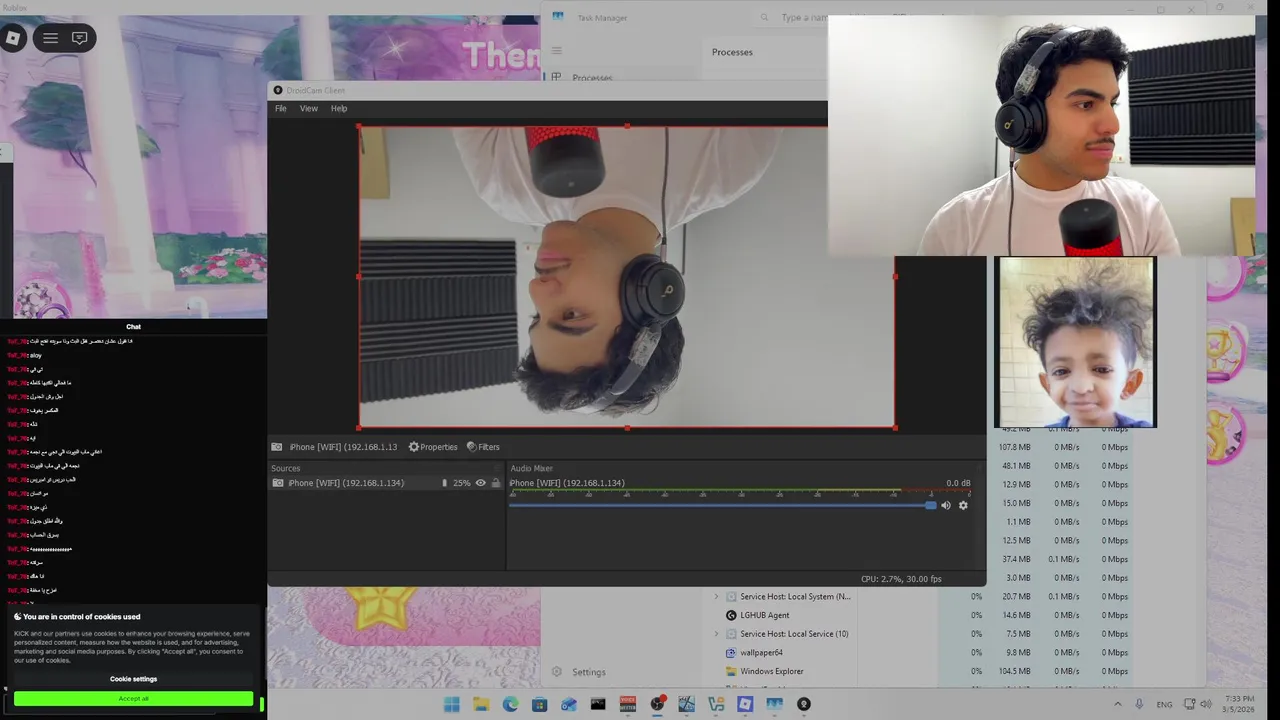
Task: Click the Task Manager Settings gear icon
Action: (x=557, y=672)
